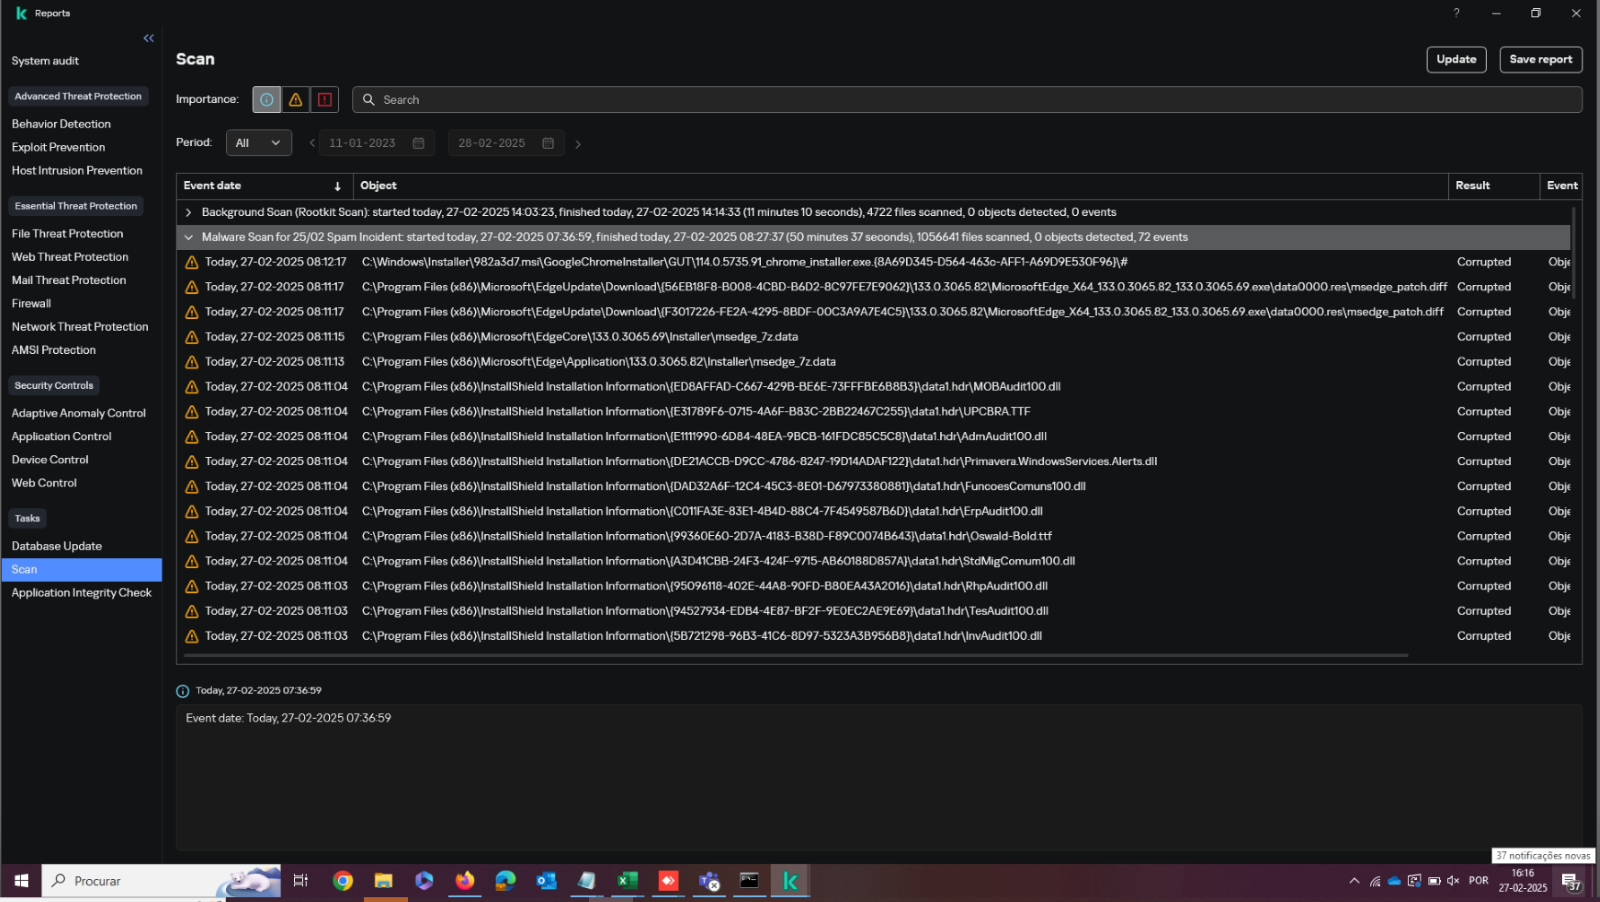Image resolution: width=1600 pixels, height=902 pixels.
Task: Click info icon in event details pane
Action: pos(183,691)
